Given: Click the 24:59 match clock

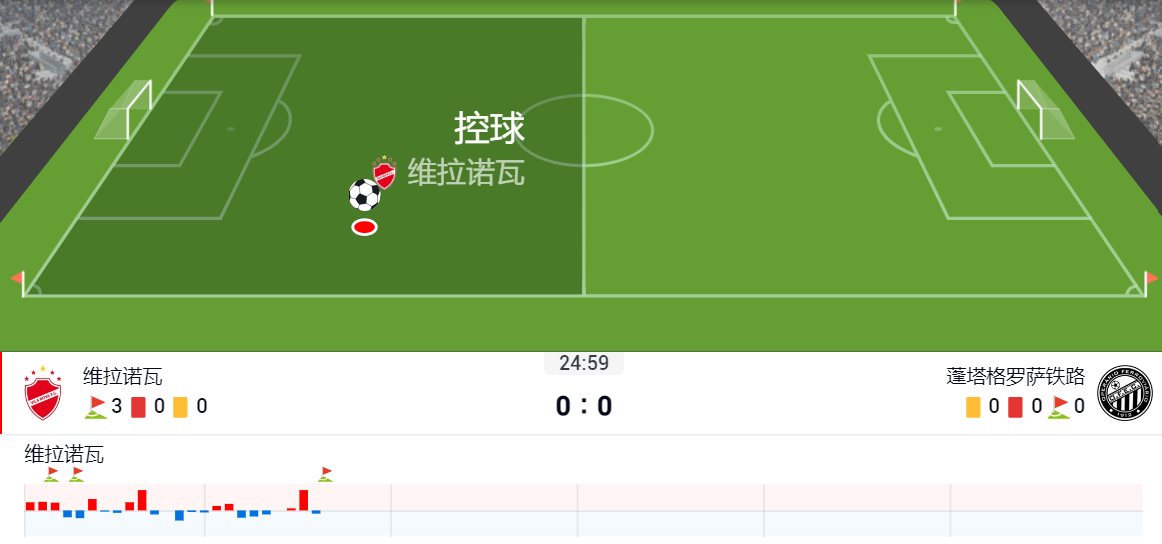Looking at the screenshot, I should point(584,363).
